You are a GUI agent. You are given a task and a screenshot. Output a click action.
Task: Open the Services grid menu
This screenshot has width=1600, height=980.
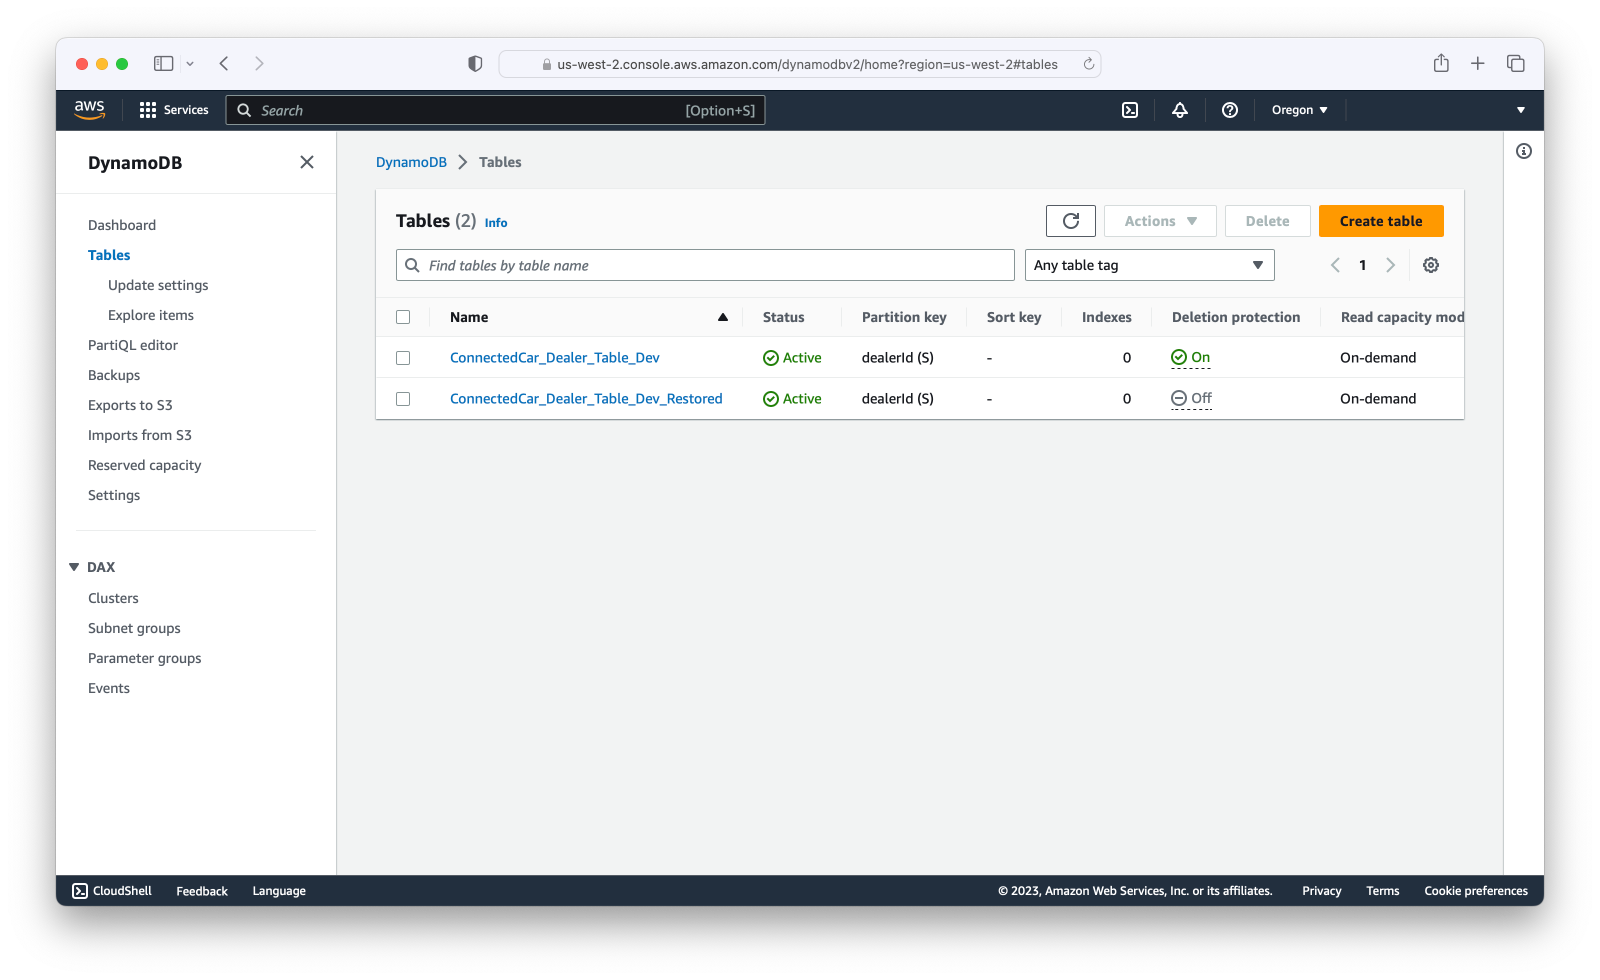pos(174,110)
